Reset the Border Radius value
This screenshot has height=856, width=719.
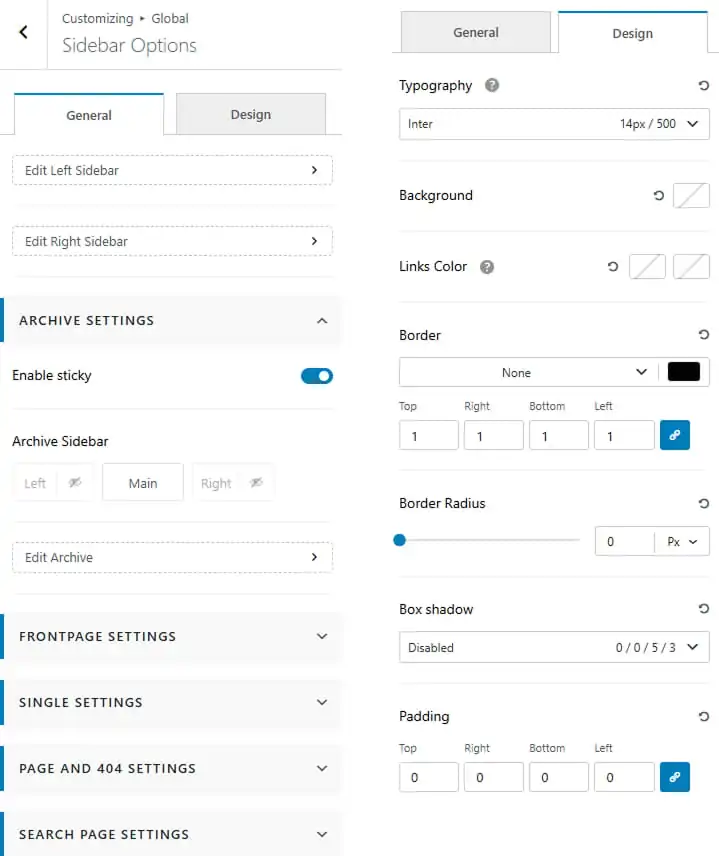point(703,503)
